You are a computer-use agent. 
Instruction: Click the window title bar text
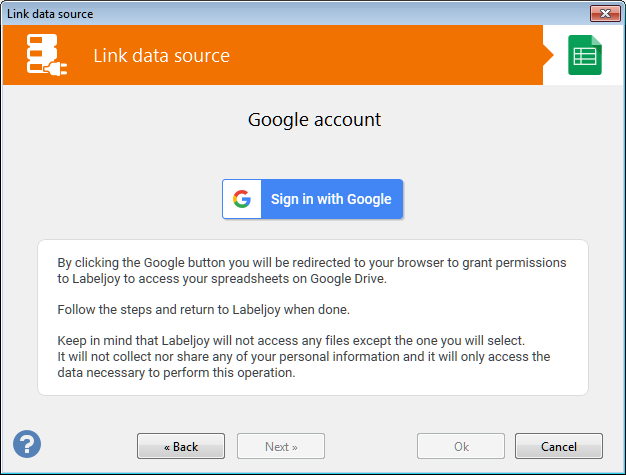50,14
